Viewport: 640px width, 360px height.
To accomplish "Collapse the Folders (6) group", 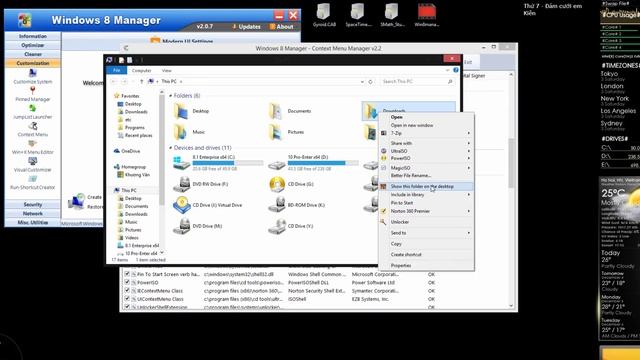I will [171, 96].
